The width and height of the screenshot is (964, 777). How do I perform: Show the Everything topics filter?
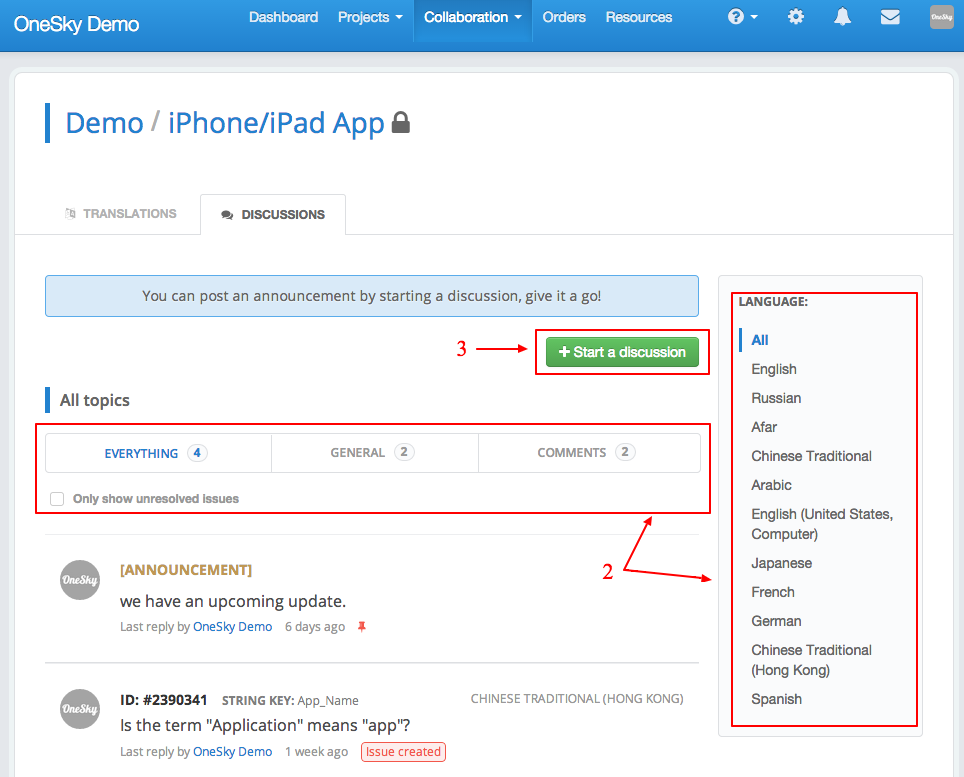coord(159,453)
